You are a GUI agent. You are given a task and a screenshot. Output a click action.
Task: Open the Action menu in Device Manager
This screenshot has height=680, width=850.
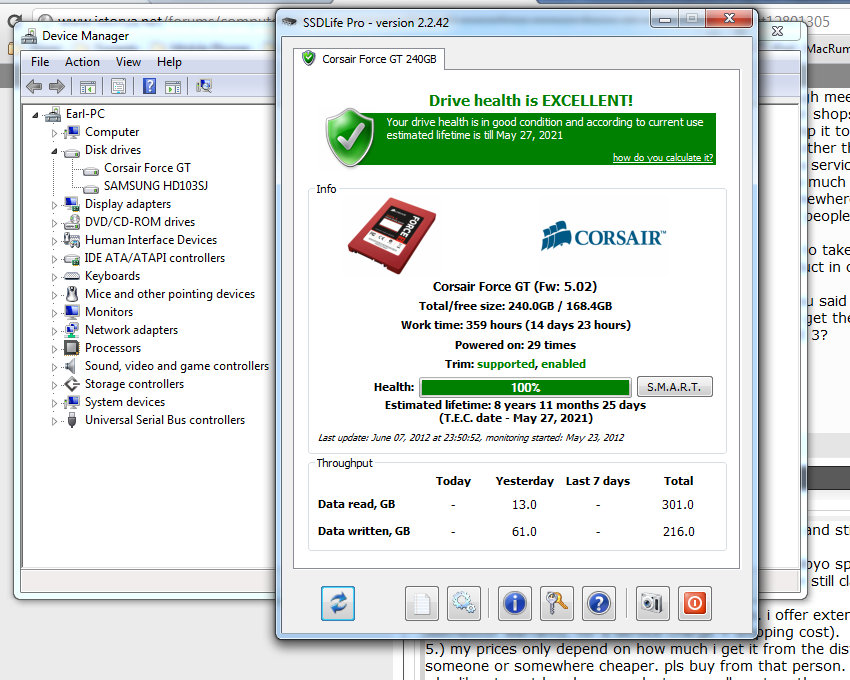pos(82,62)
